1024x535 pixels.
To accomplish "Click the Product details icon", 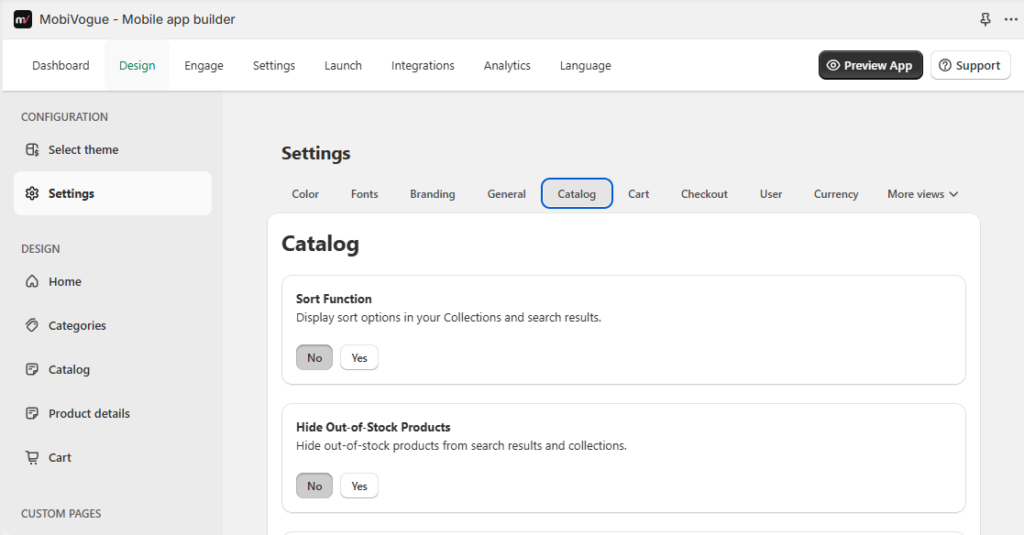I will click(x=32, y=413).
